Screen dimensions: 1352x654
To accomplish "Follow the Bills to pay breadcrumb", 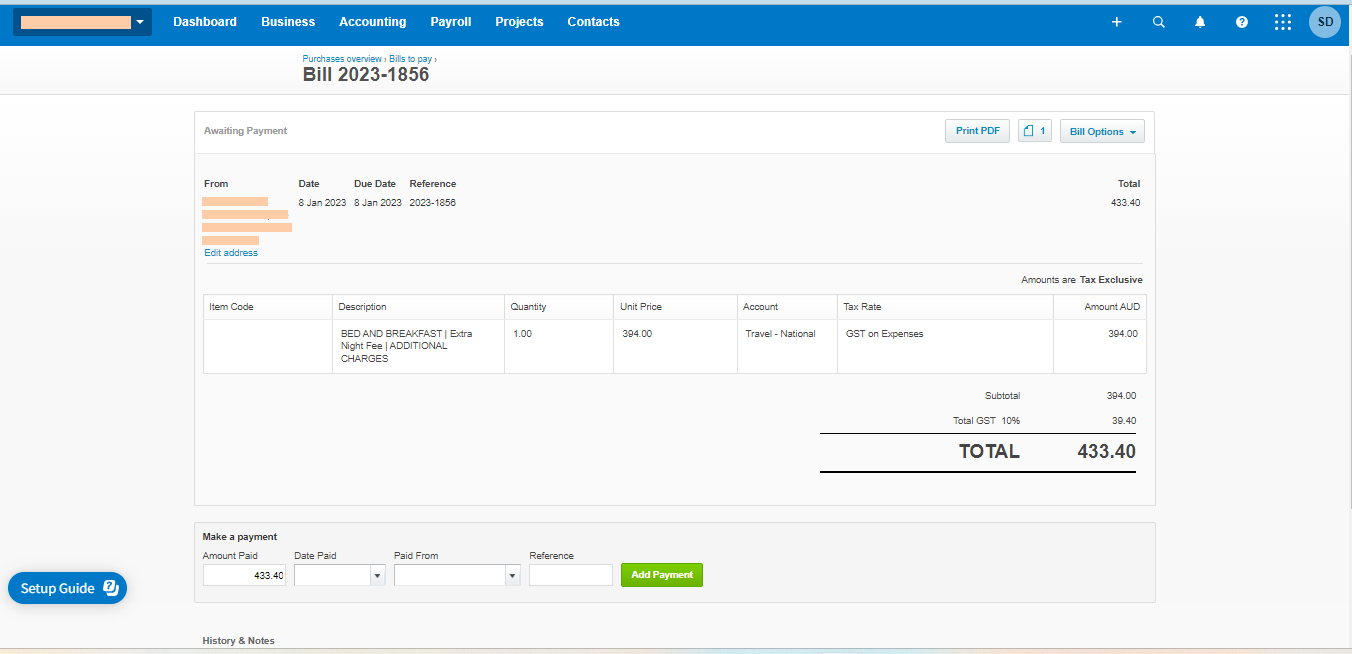I will click(x=410, y=59).
